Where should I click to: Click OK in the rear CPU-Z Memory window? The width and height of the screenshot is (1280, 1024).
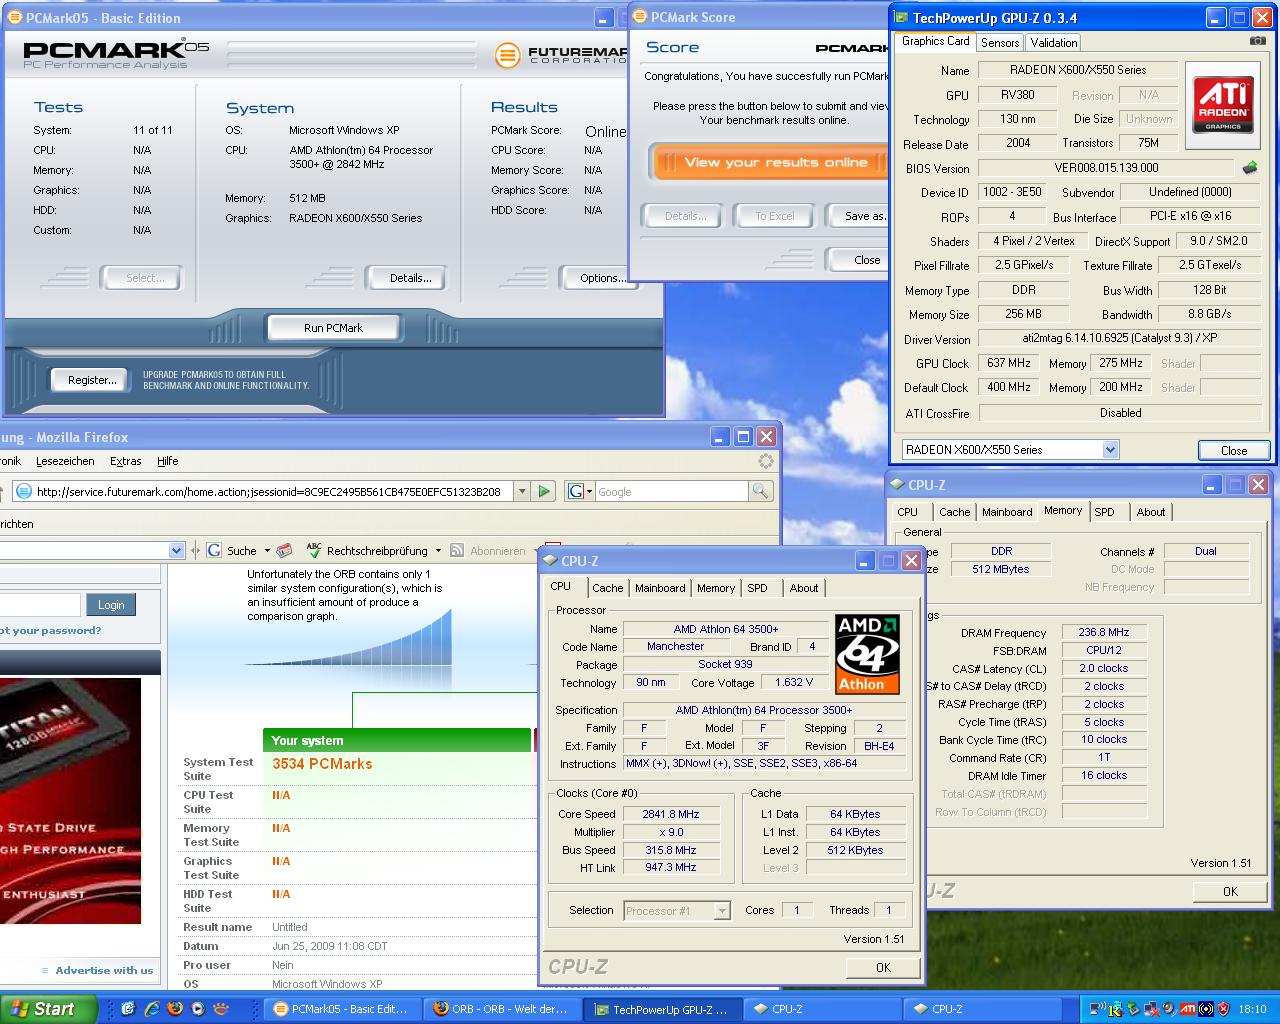[1230, 891]
